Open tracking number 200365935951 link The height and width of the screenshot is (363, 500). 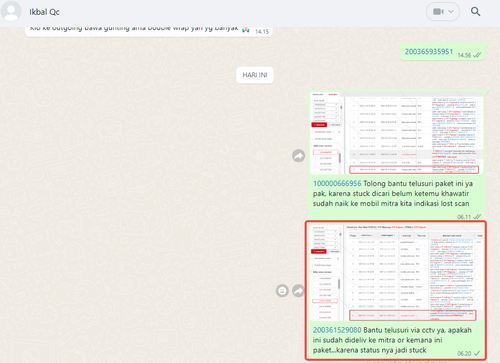click(429, 52)
